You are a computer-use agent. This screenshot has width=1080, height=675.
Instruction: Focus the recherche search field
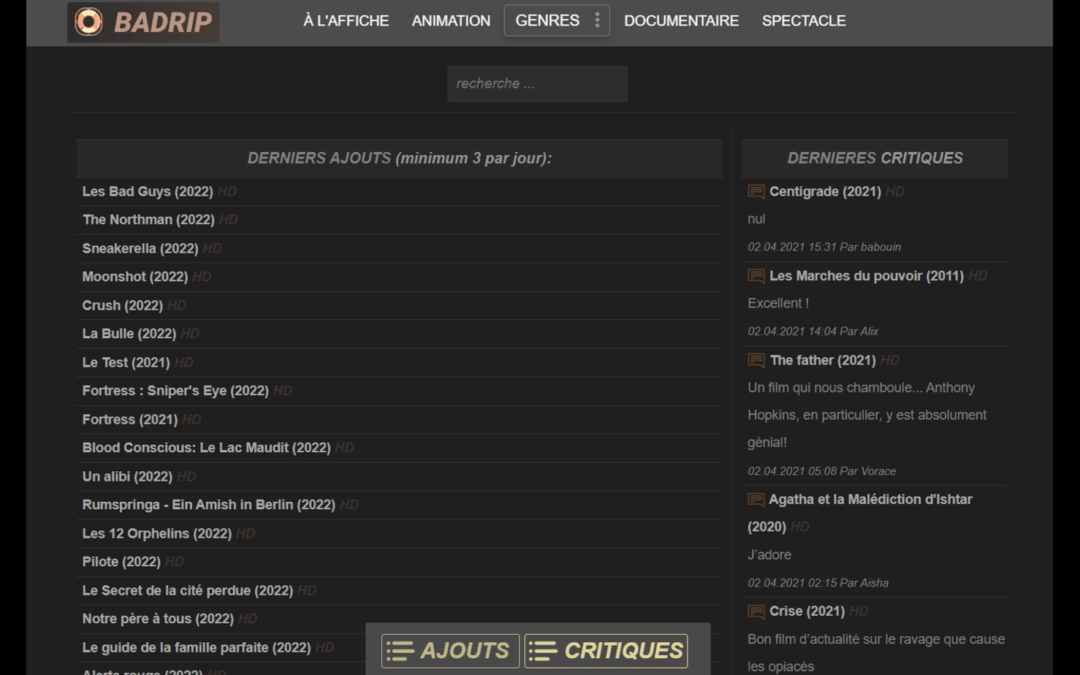[537, 84]
